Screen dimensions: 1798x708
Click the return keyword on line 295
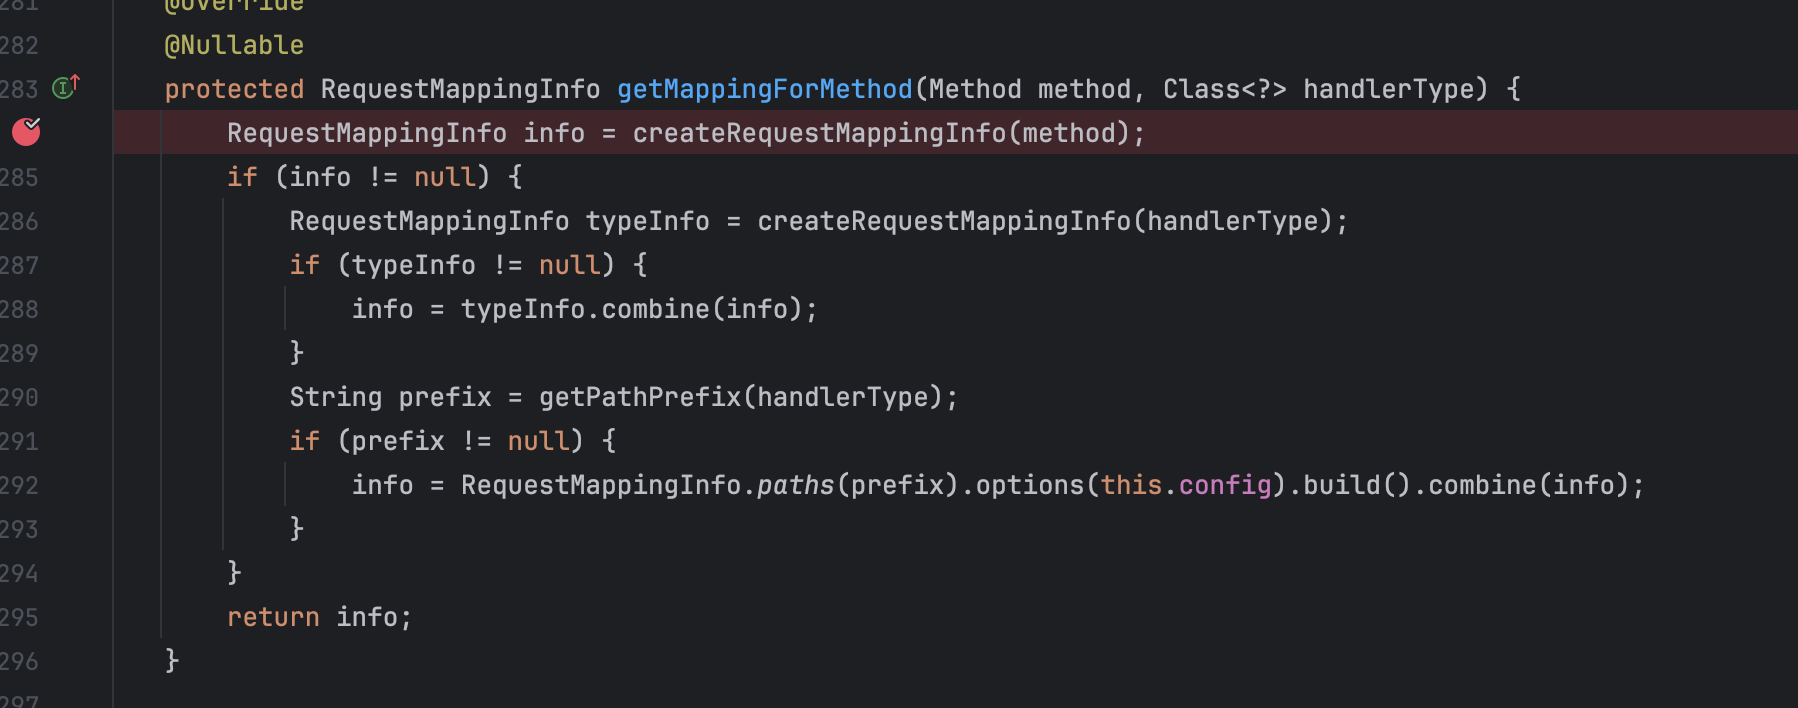pyautogui.click(x=273, y=617)
